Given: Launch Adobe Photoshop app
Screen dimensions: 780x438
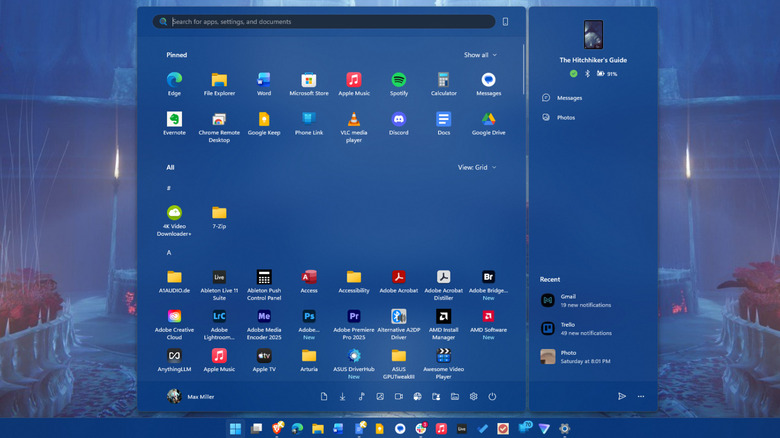Looking at the screenshot, I should coord(308,324).
